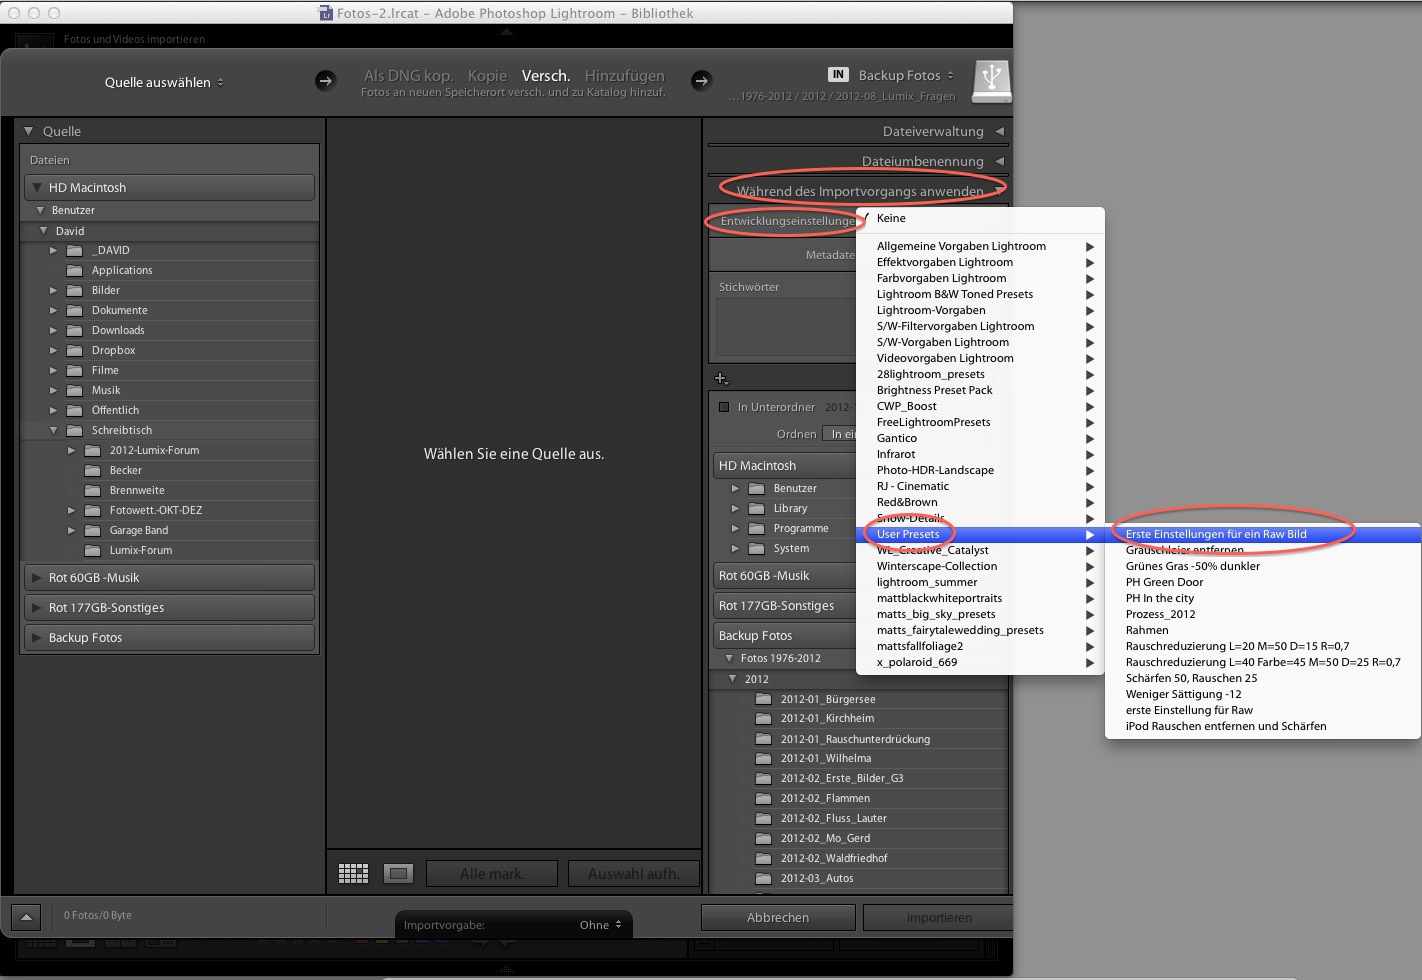Expand the Dateiverwaltung panel
Viewport: 1422px width, 980px height.
pos(999,131)
